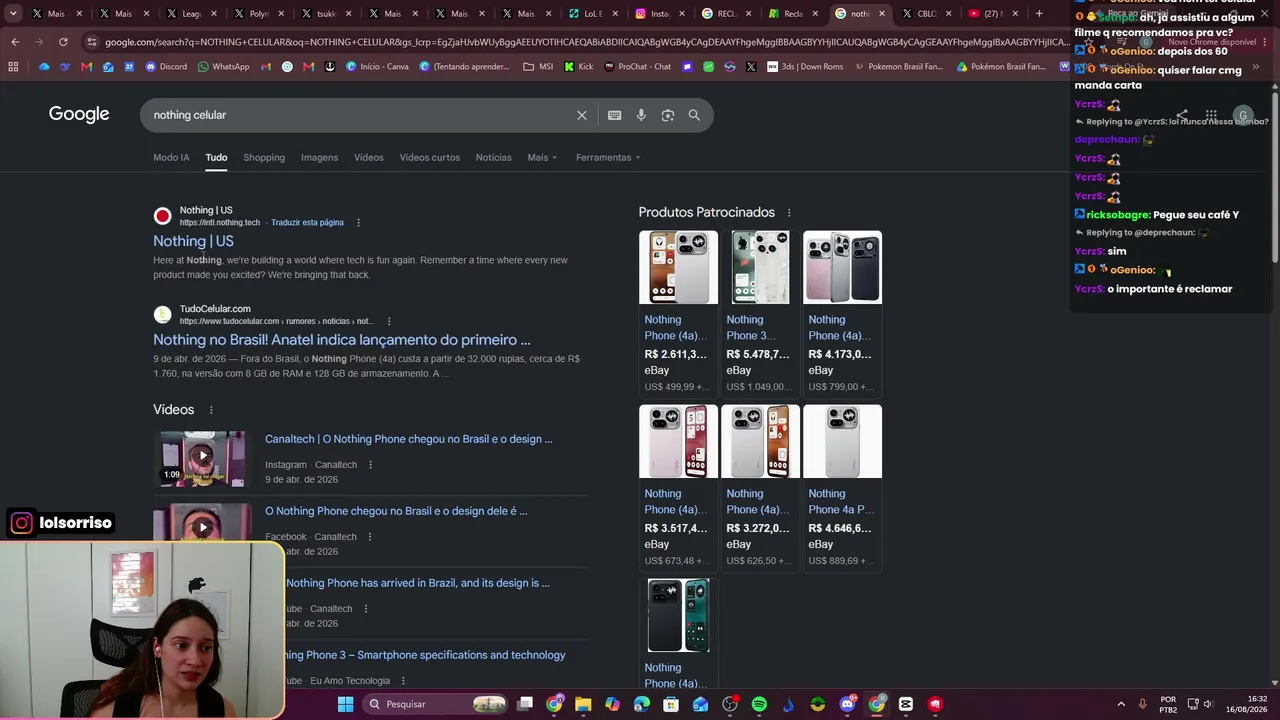
Task: Play the Canaltech Instagram video thumbnail
Action: pos(203,458)
